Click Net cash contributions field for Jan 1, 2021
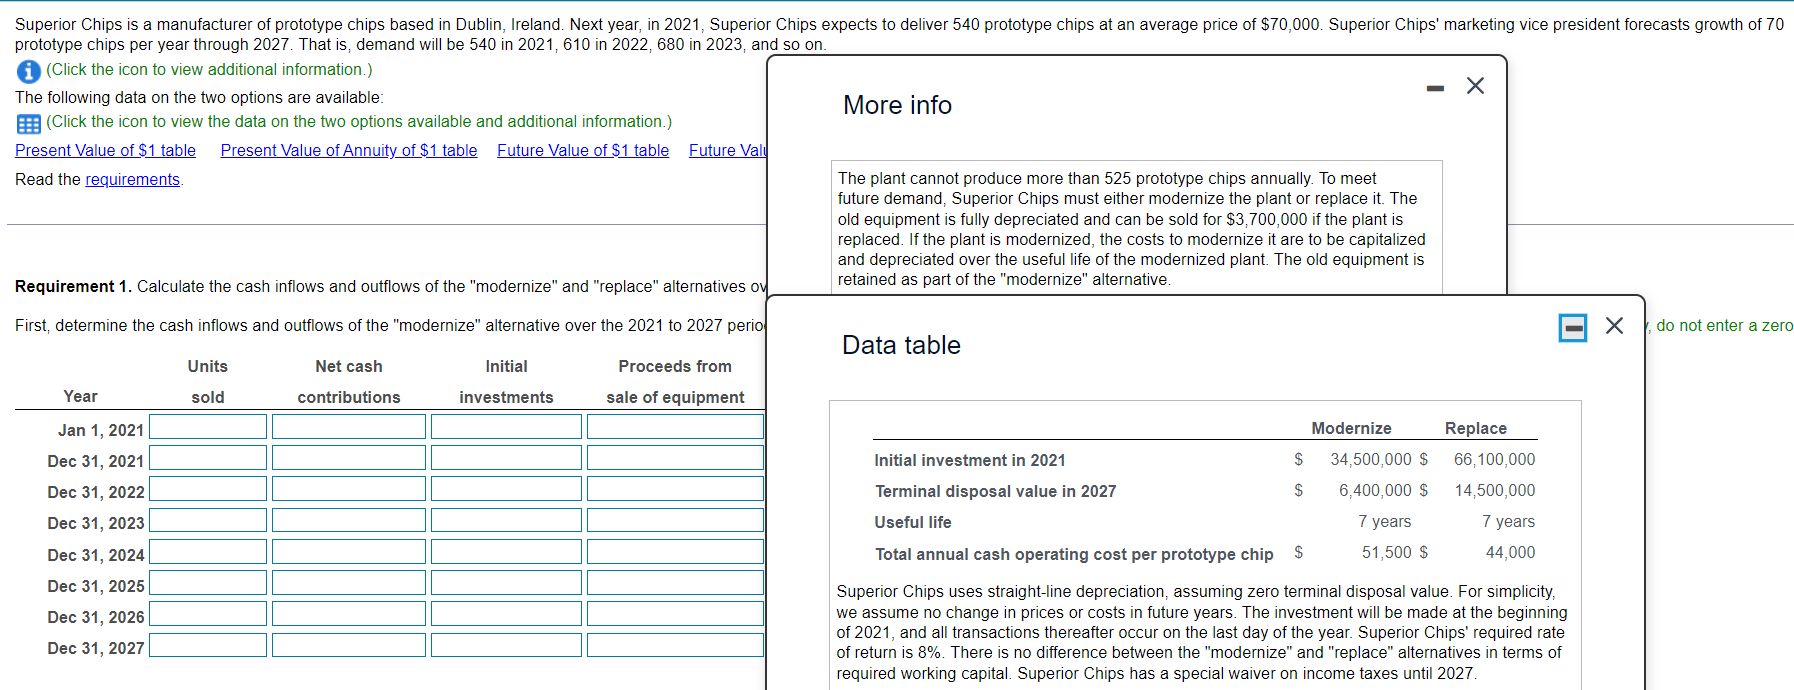1794x690 pixels. pos(349,427)
